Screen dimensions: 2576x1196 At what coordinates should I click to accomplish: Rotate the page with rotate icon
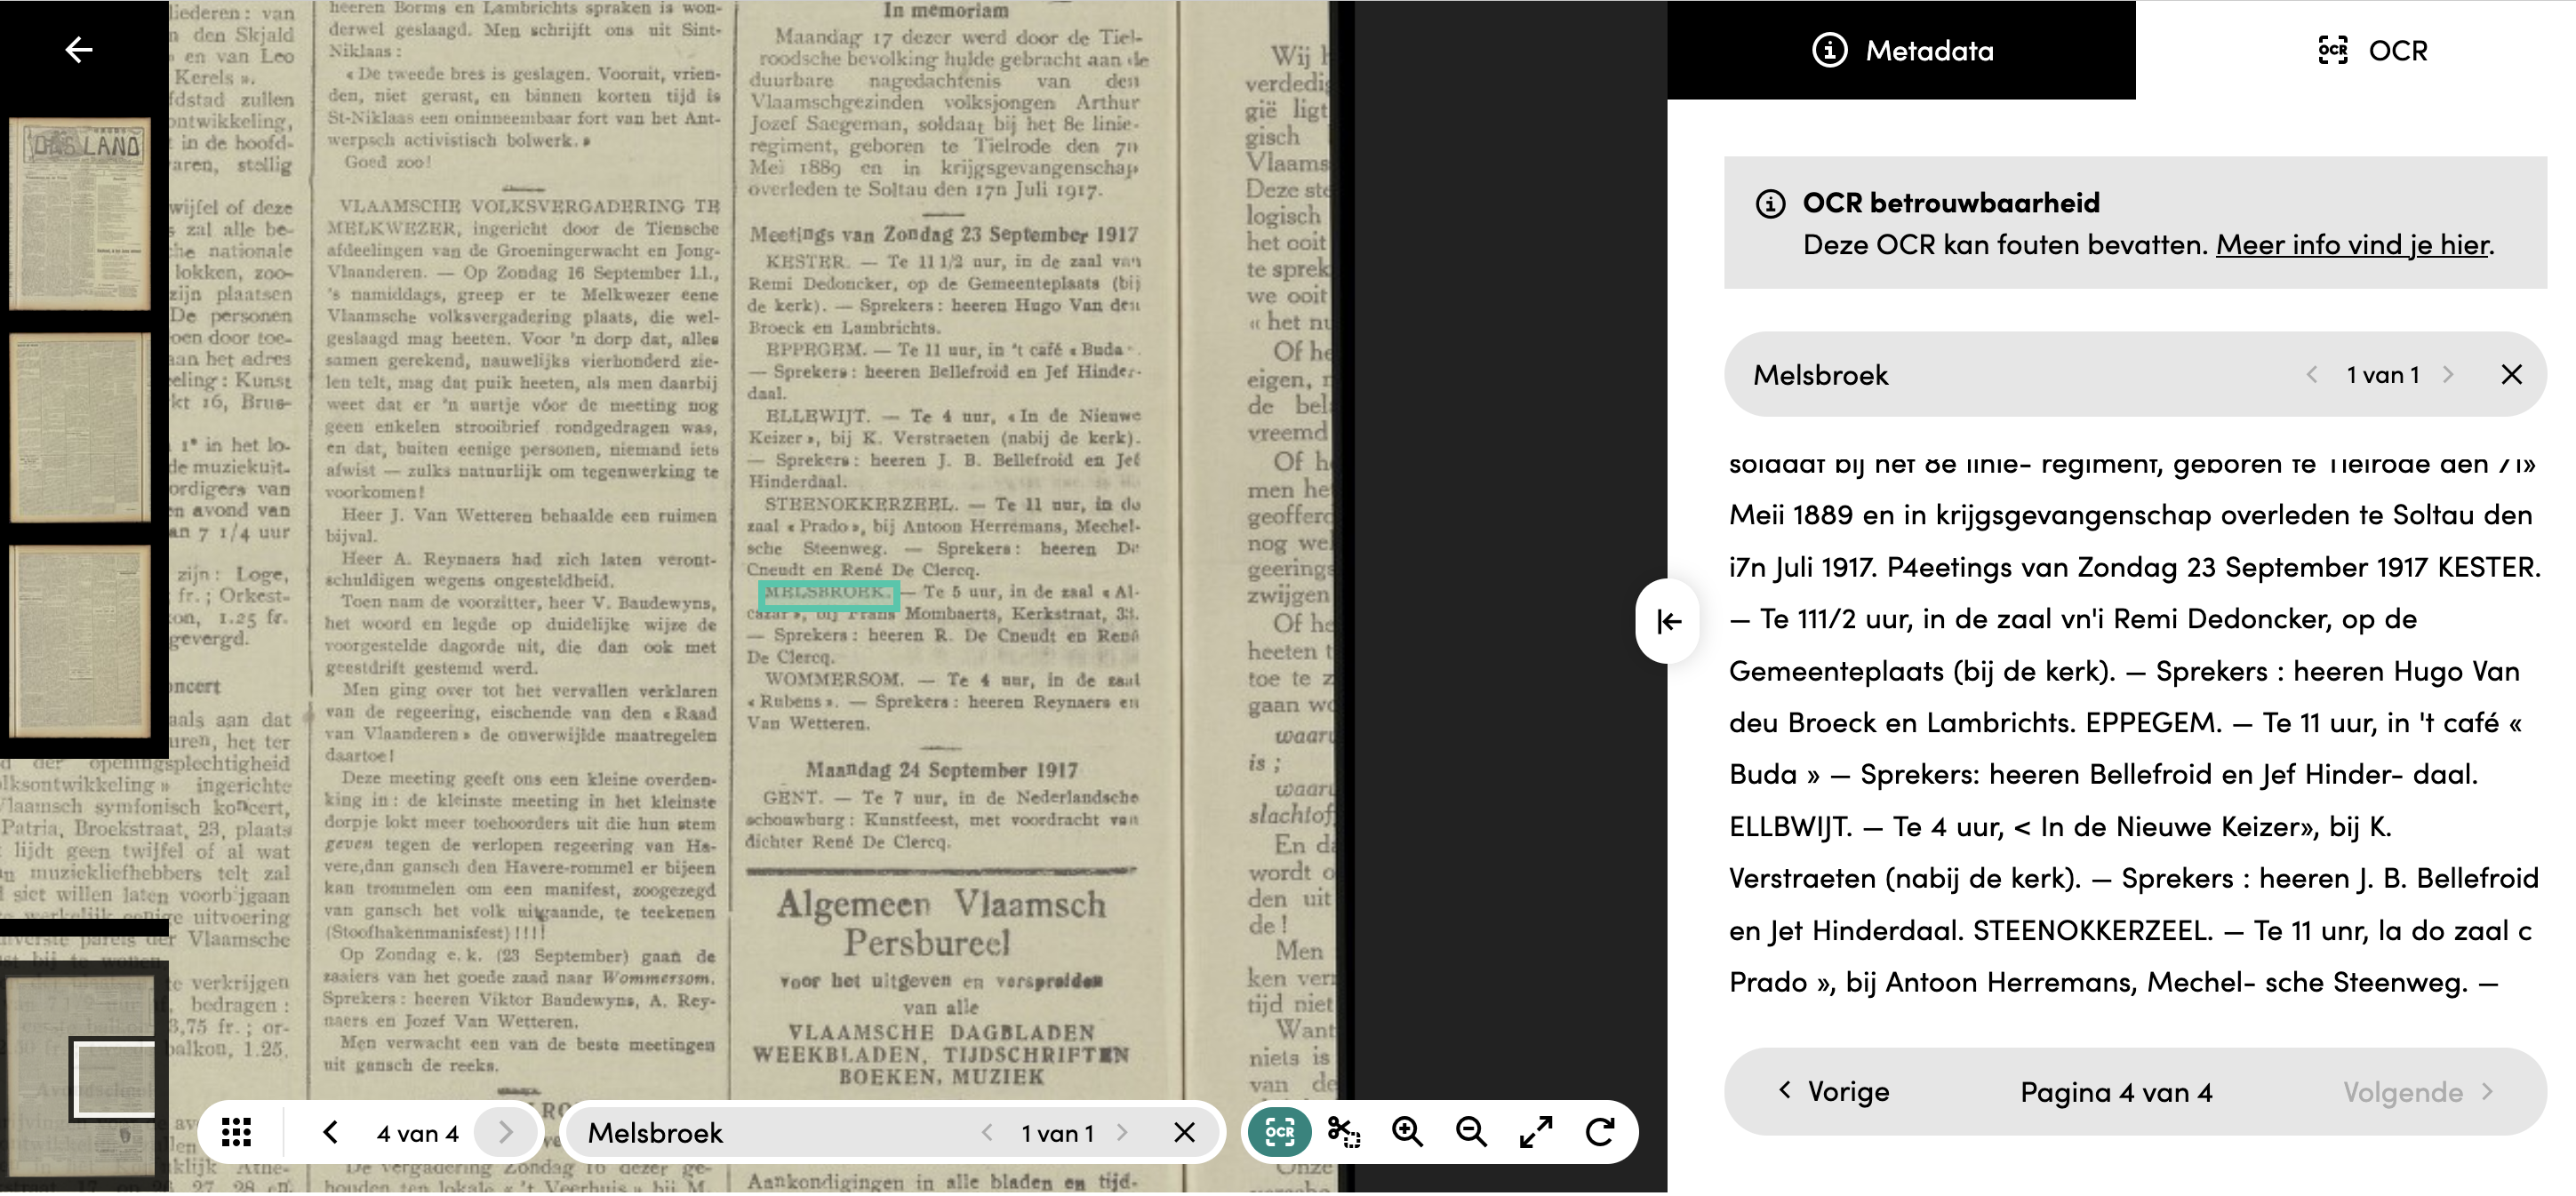(x=1600, y=1132)
